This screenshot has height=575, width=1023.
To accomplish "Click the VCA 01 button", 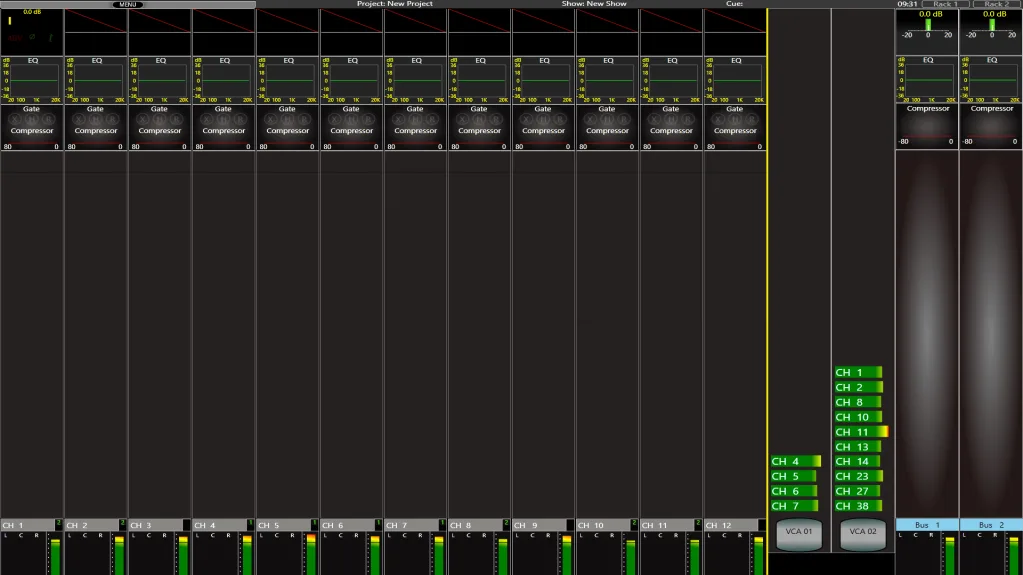I will pos(799,535).
